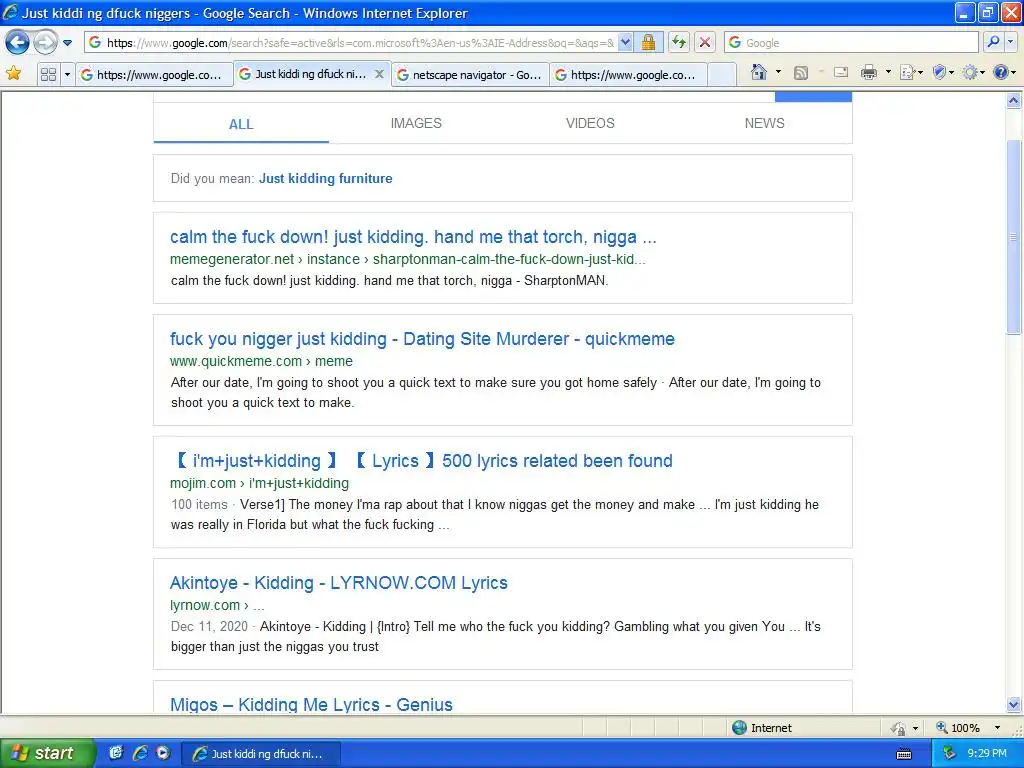Open the Page menu icon
Screen dimensions: 1024x768
tap(911, 72)
